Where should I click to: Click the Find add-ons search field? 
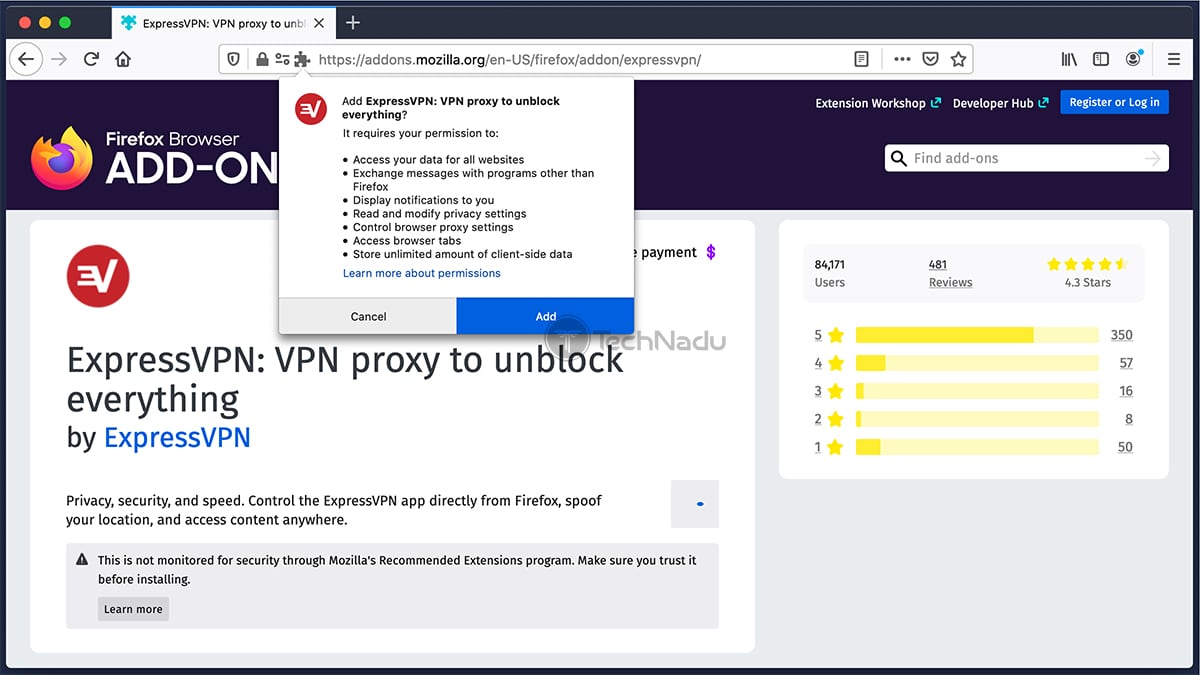coord(1026,158)
